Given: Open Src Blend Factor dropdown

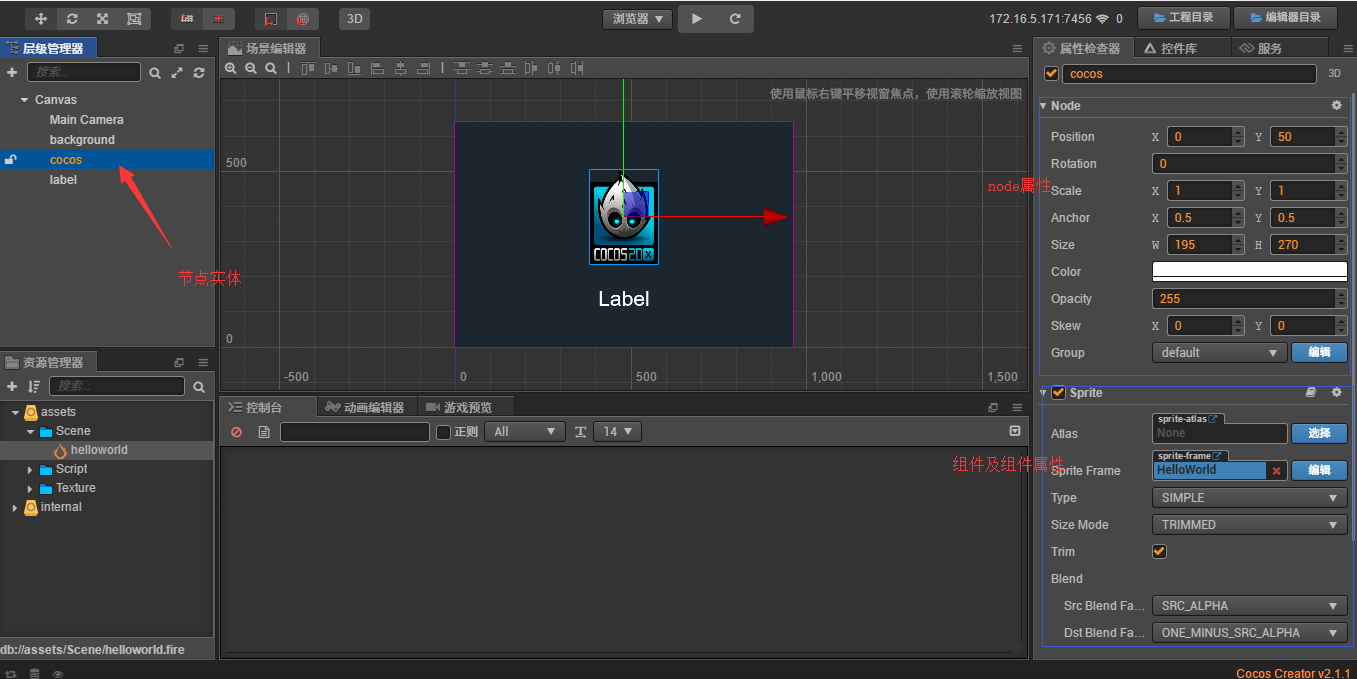Looking at the screenshot, I should [x=1250, y=605].
